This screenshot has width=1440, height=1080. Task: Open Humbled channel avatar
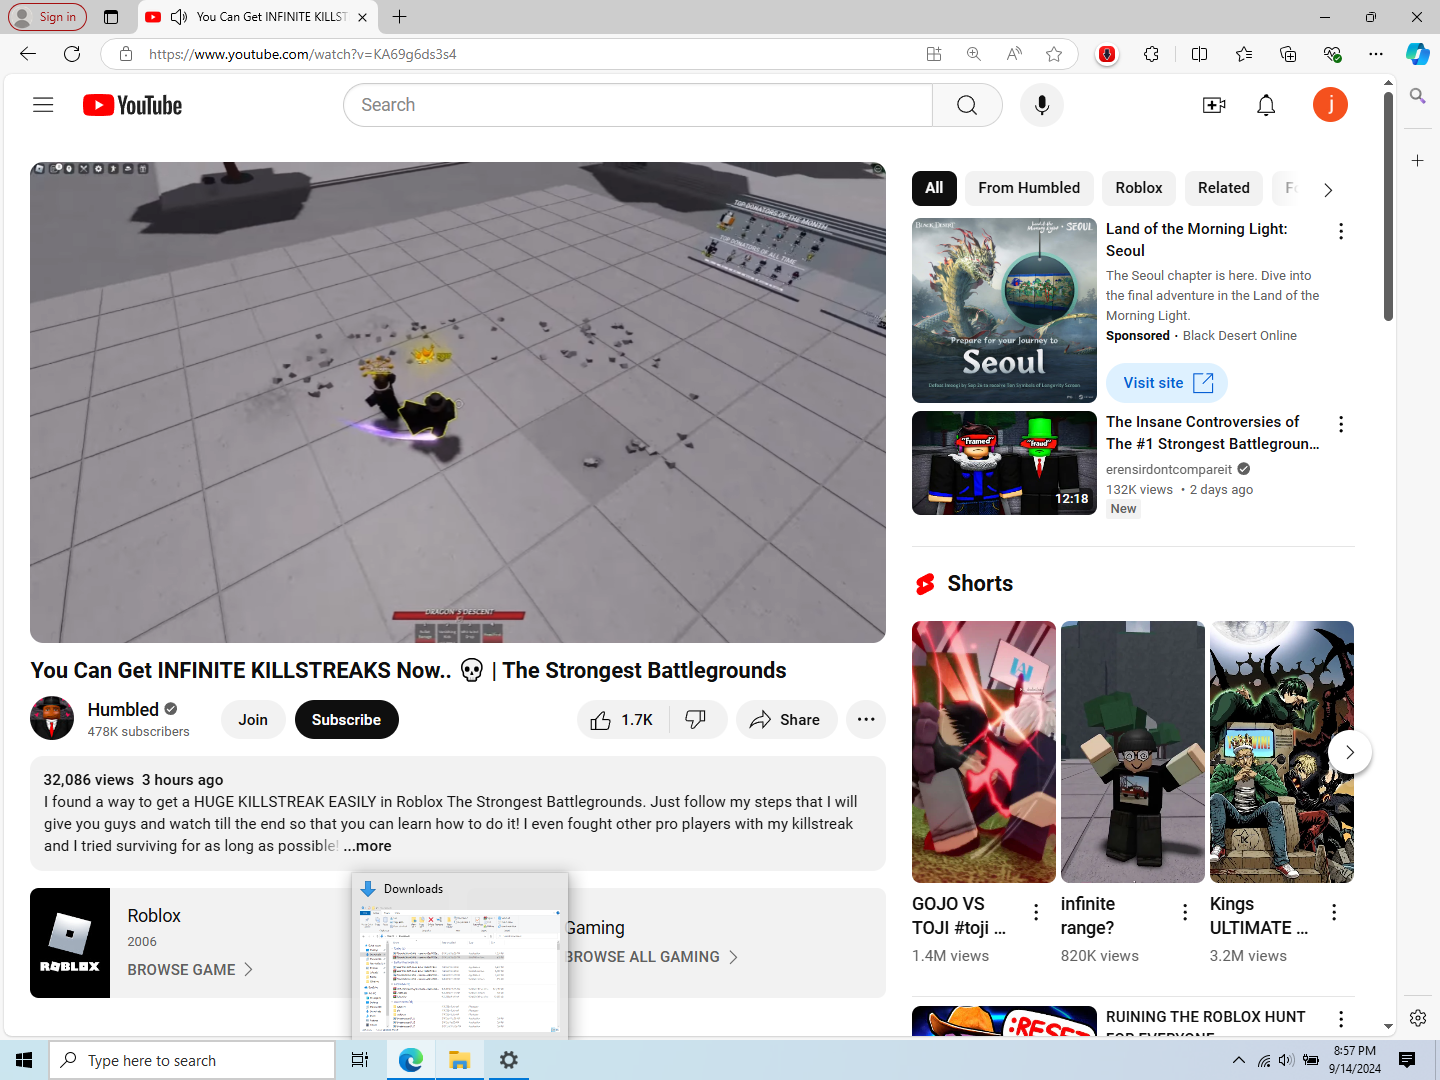point(52,719)
